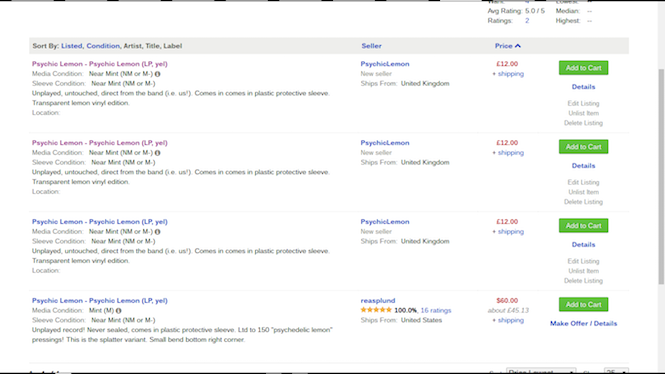665x374 pixels.
Task: Open the Mint splatter variant listing title
Action: point(100,300)
